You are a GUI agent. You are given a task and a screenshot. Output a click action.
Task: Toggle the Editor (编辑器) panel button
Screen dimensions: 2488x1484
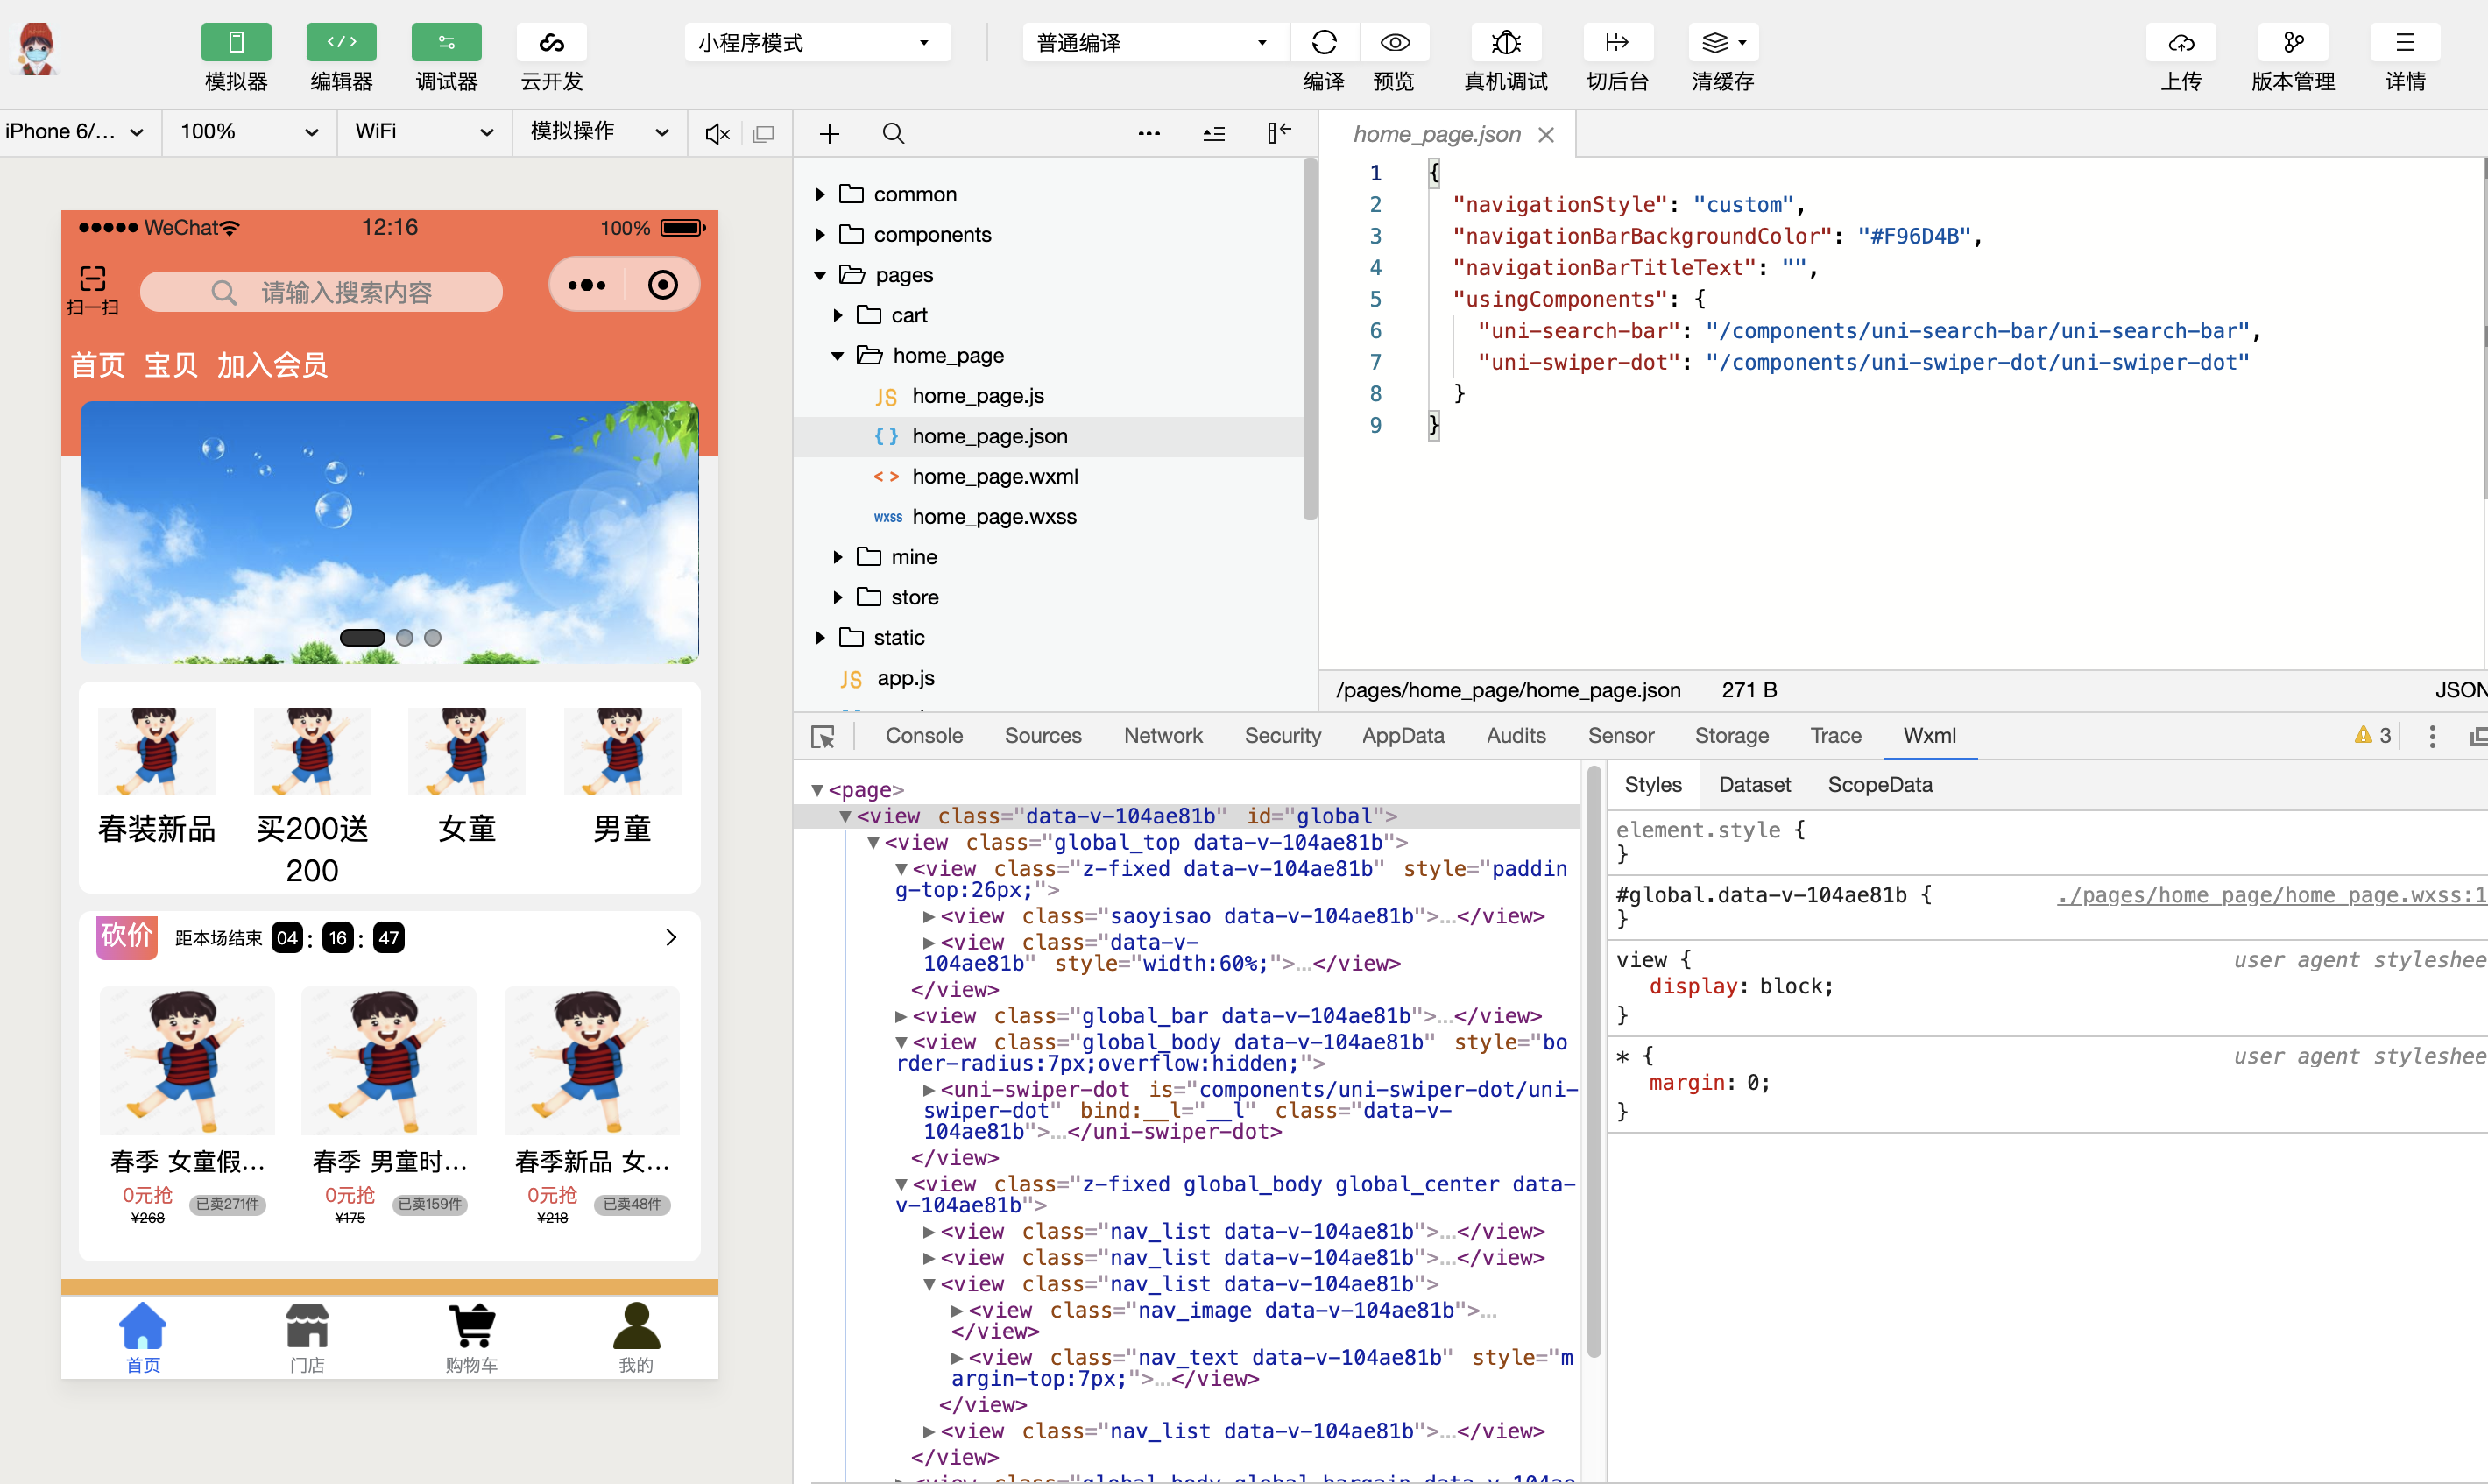(x=341, y=42)
